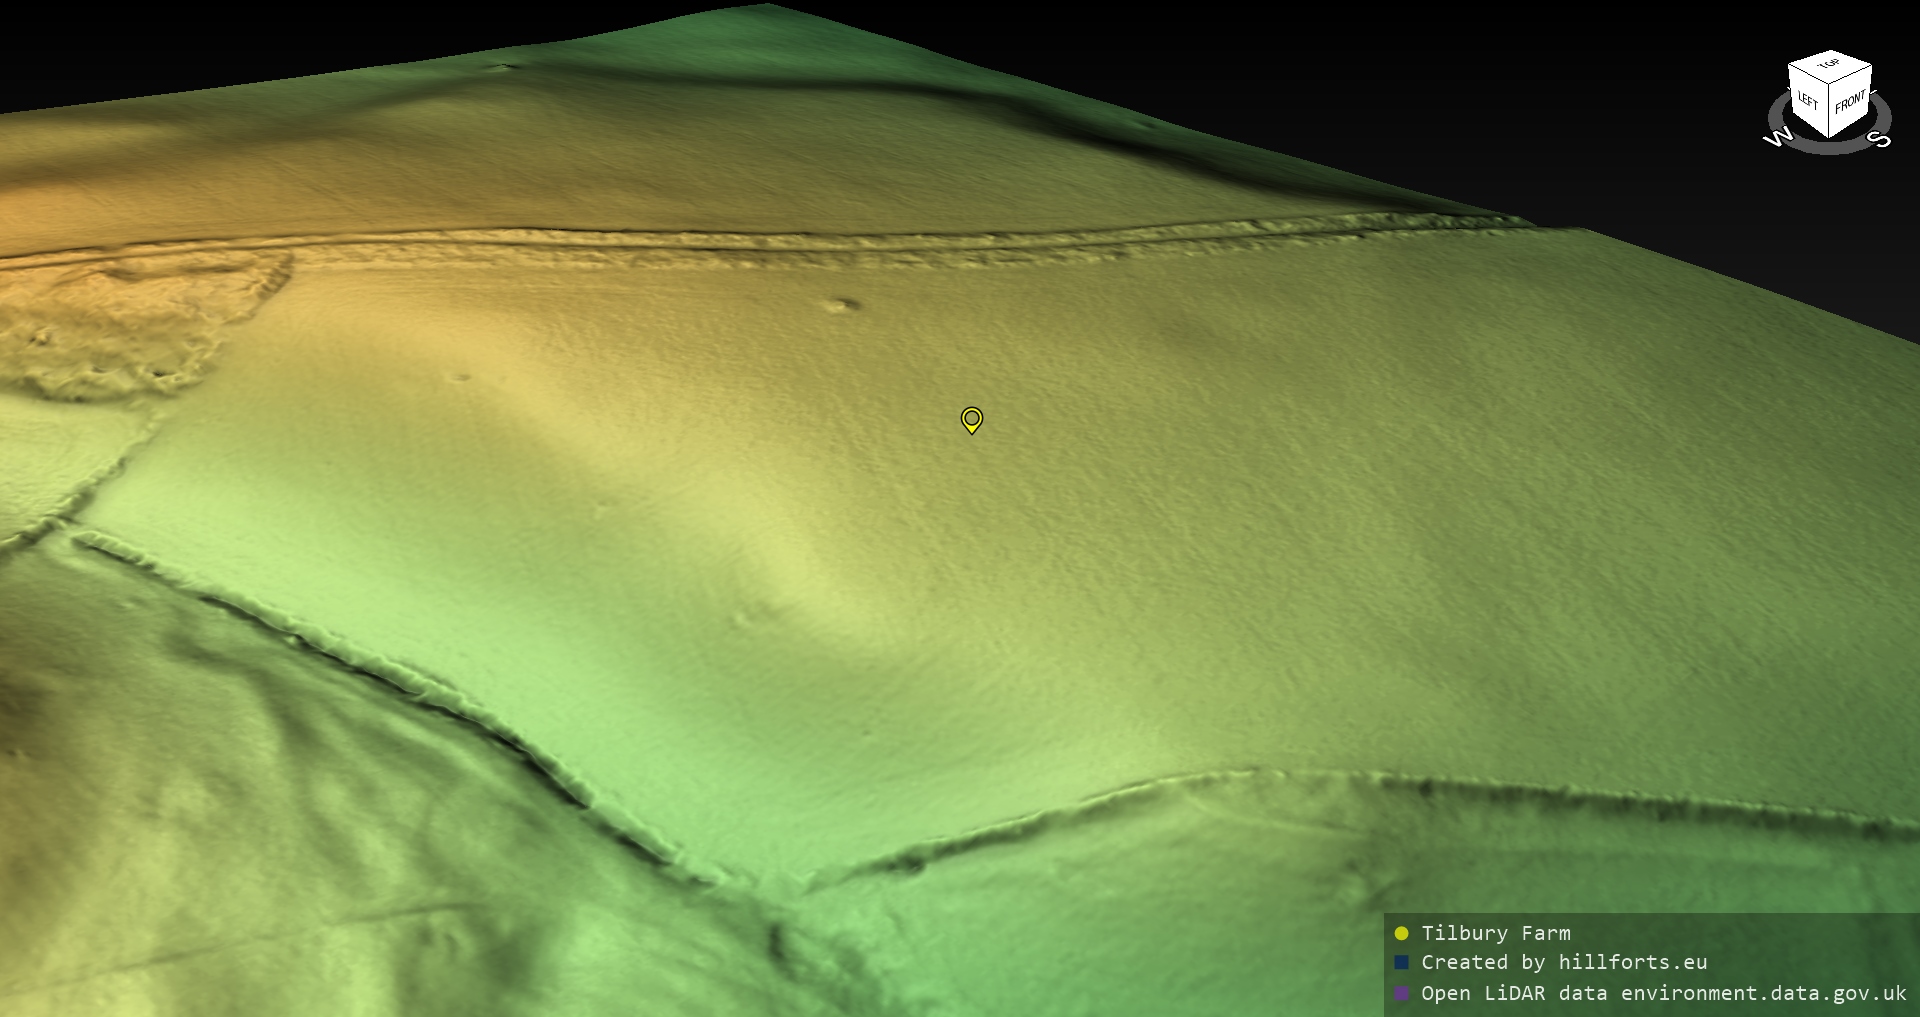The height and width of the screenshot is (1017, 1920).
Task: Select the FRONT face of the view cube
Action: [x=1850, y=102]
